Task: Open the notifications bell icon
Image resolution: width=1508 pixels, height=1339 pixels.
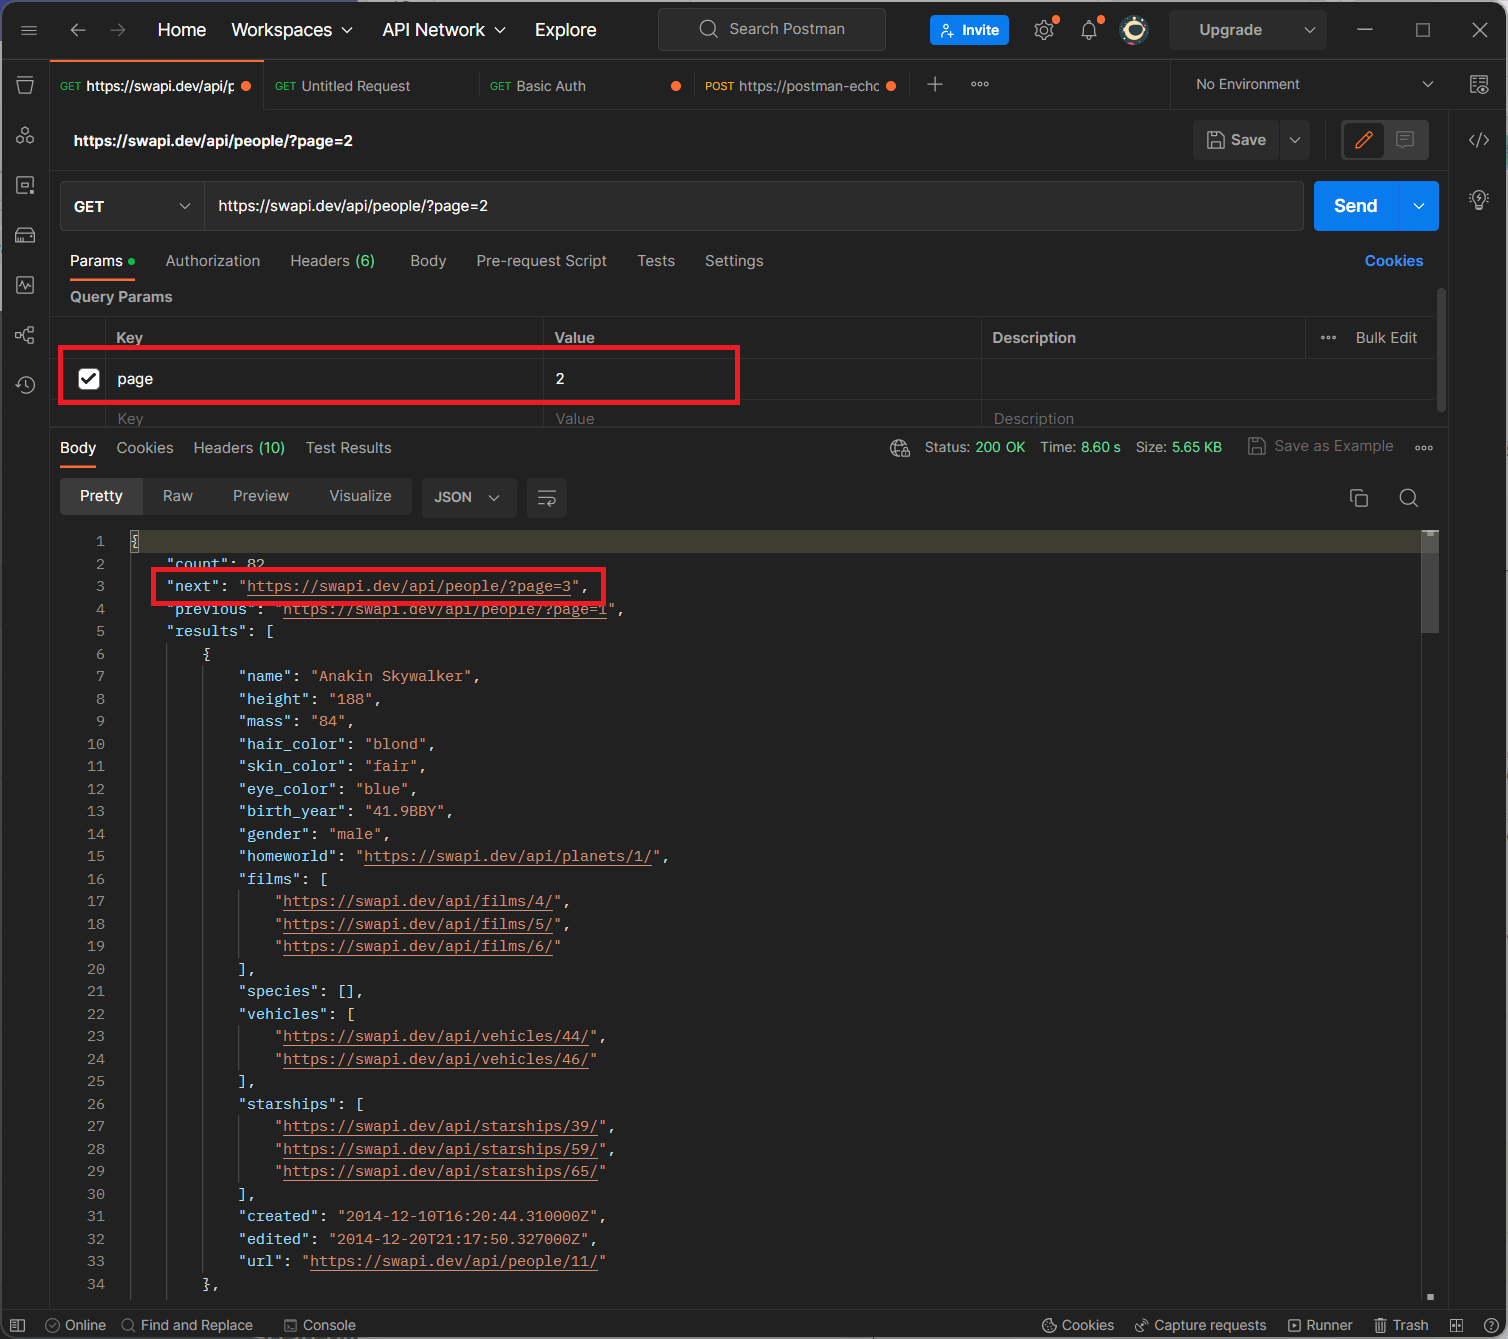Action: pos(1089,30)
